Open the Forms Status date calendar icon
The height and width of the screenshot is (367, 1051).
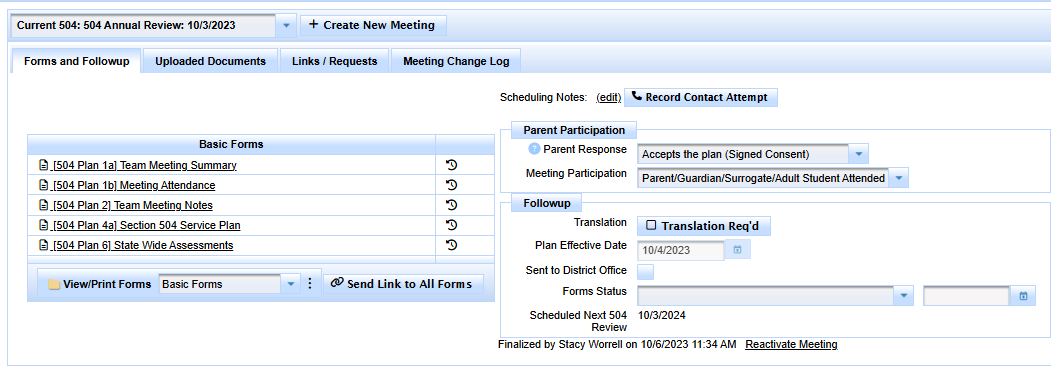(1023, 295)
